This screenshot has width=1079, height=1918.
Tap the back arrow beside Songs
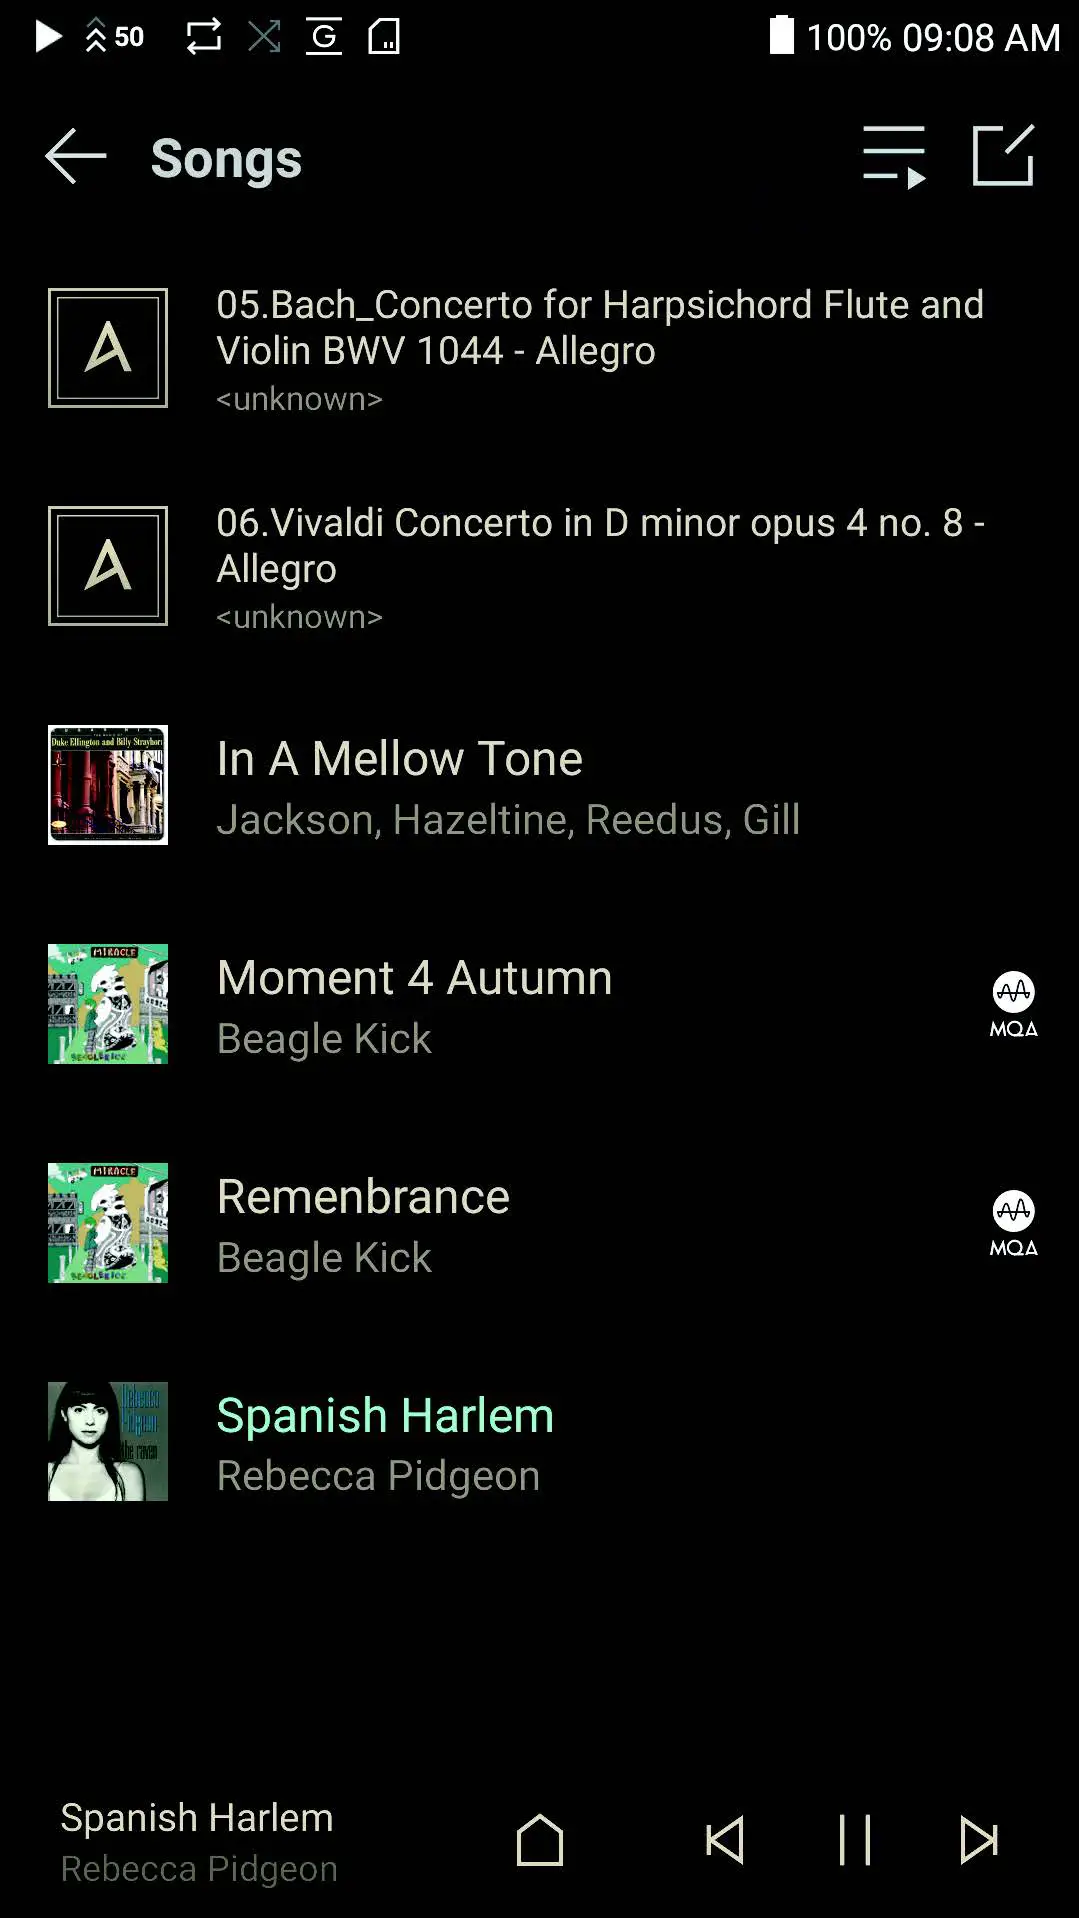[x=76, y=157]
